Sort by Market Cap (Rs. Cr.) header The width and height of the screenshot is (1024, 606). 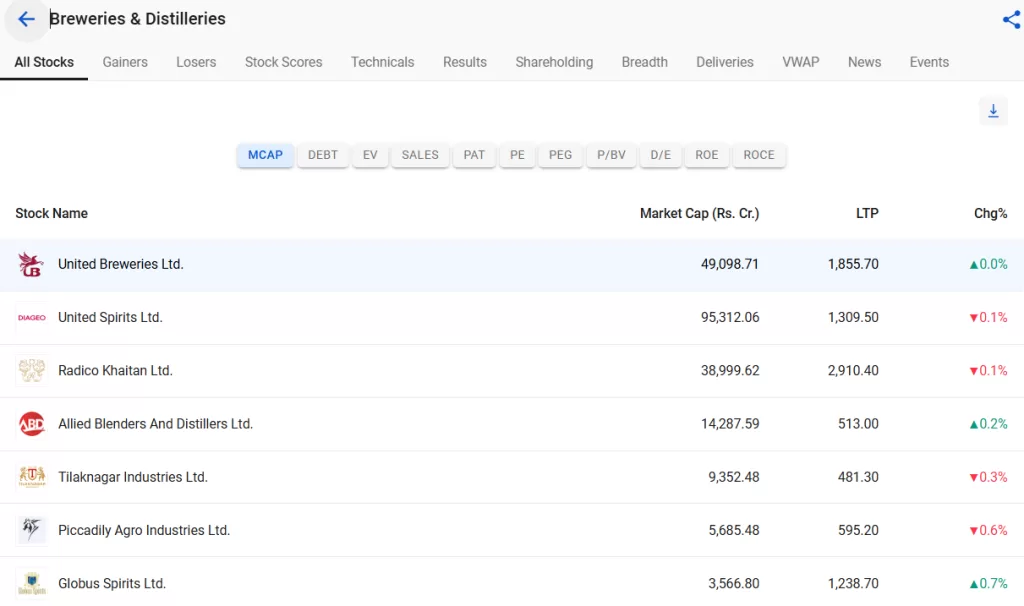click(x=699, y=214)
